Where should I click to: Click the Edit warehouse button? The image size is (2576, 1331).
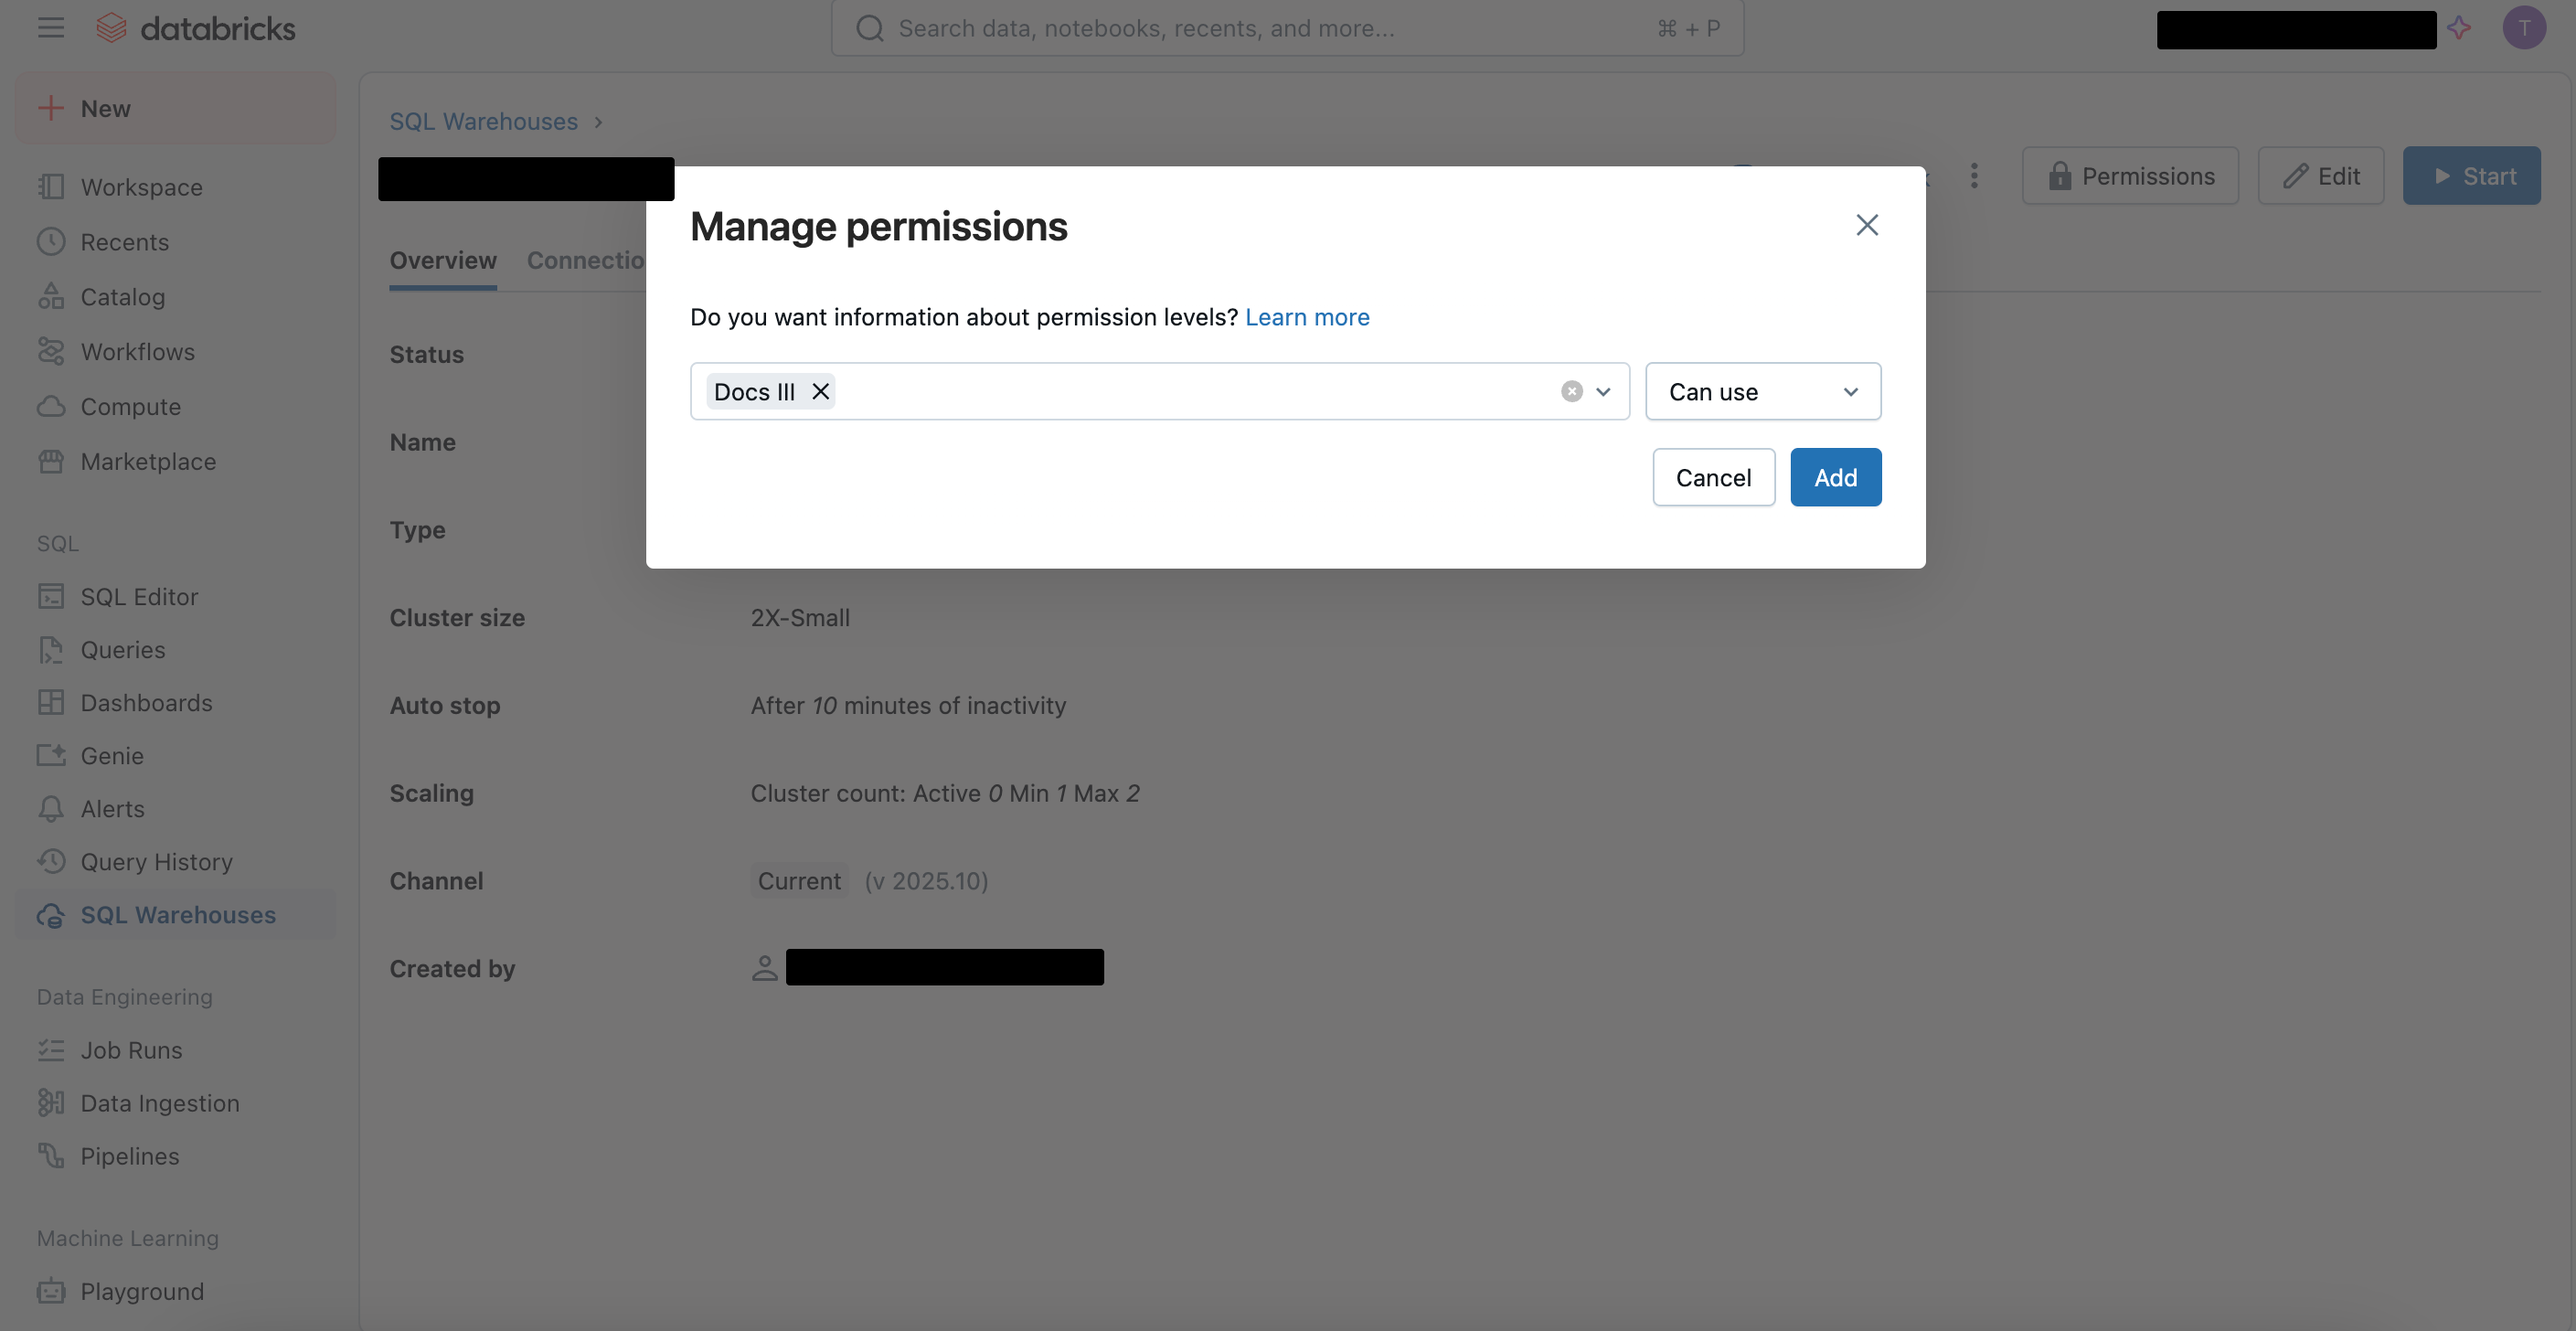coord(2320,176)
